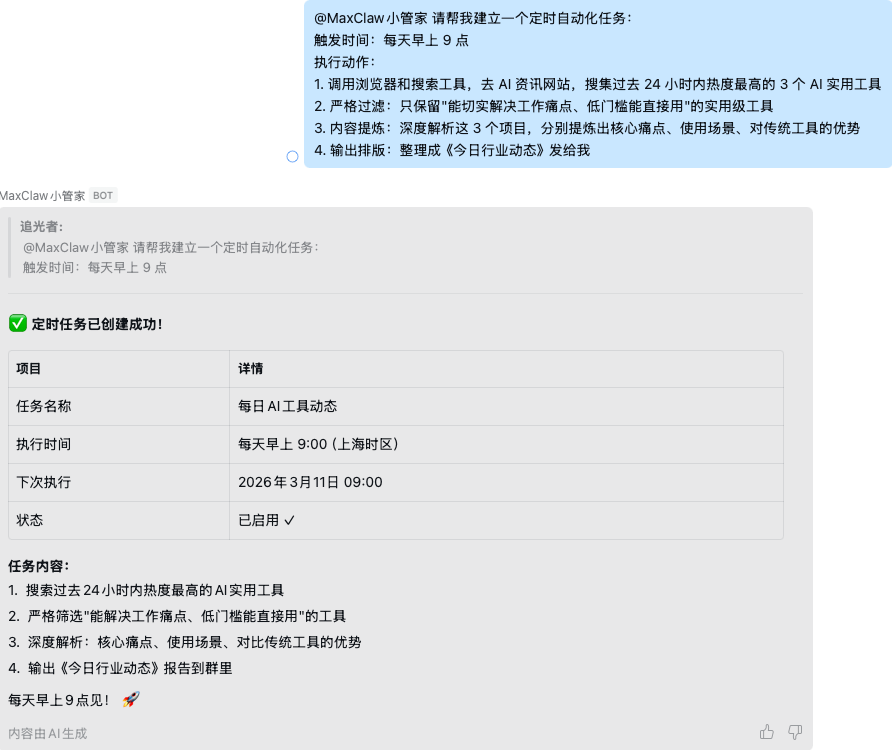
Task: Click the small circle avatar beside blue message
Action: pos(291,156)
